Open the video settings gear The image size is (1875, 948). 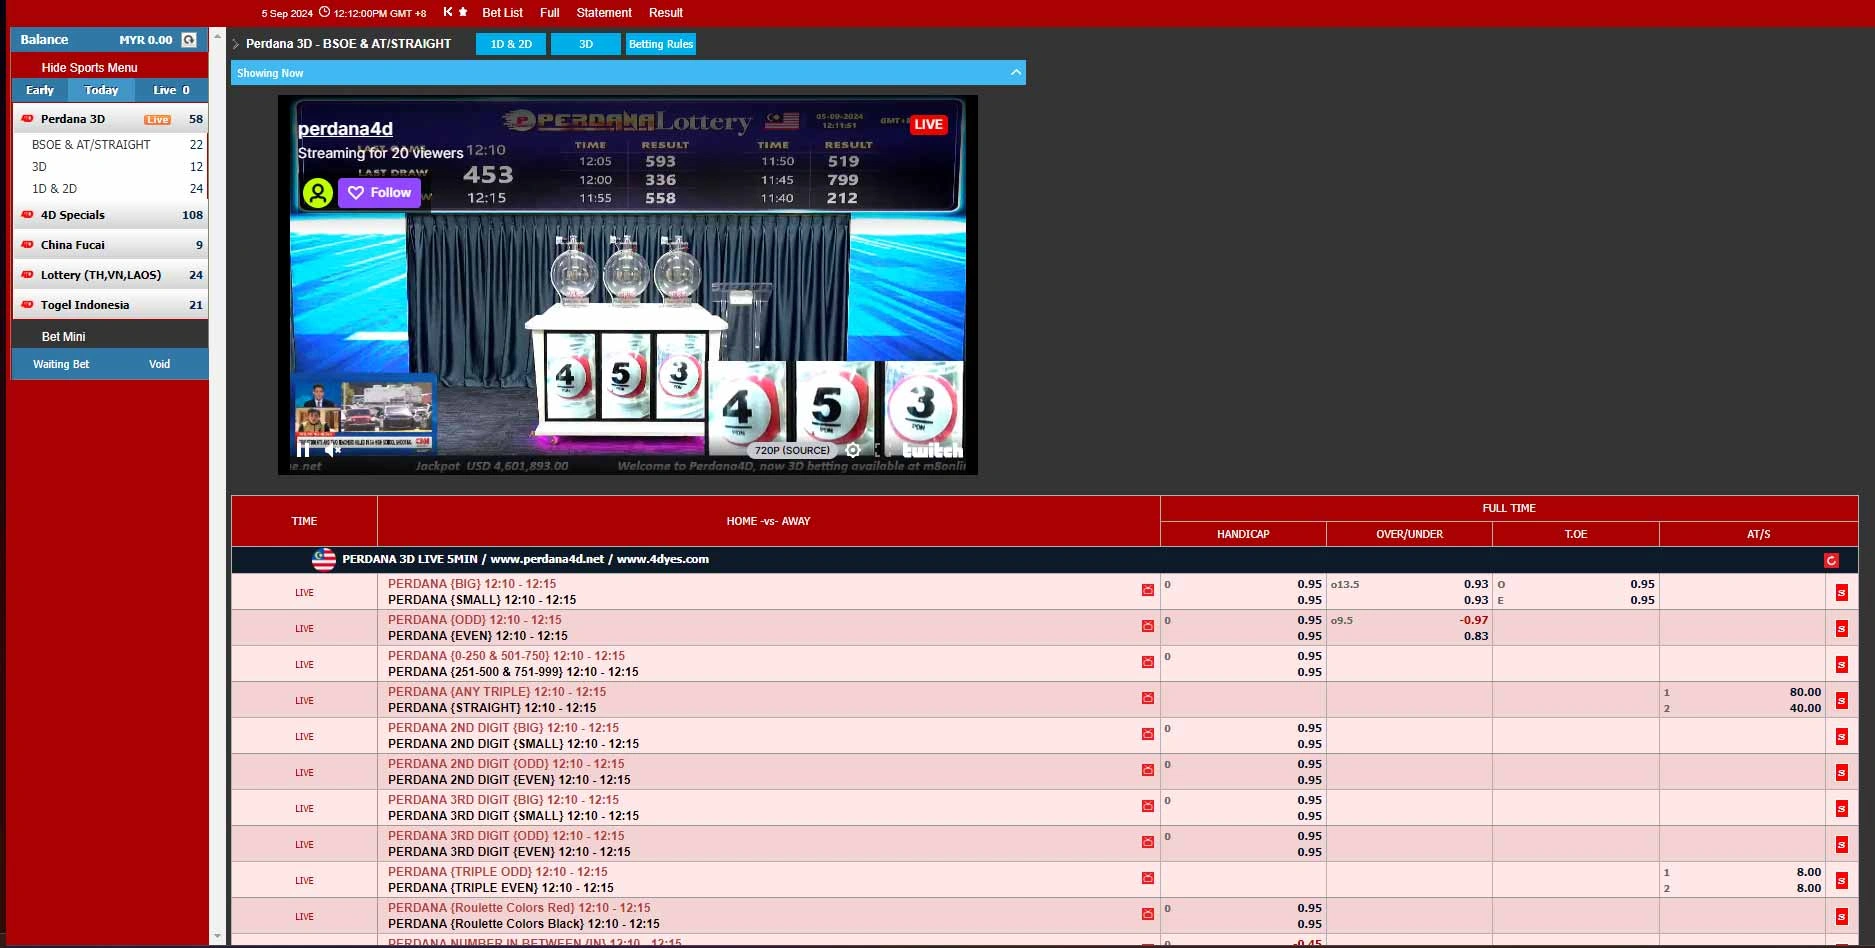pos(853,450)
